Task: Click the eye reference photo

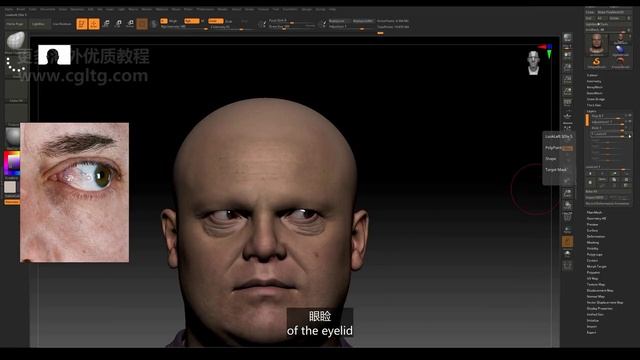Action: pos(74,192)
